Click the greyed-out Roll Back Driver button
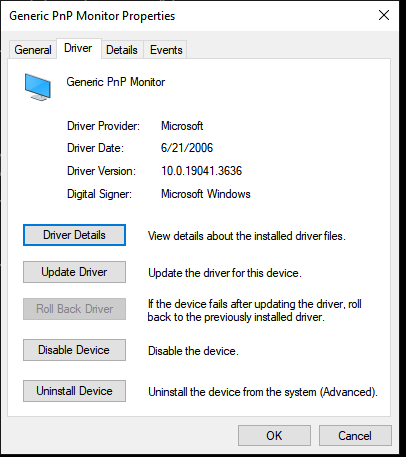This screenshot has width=406, height=457. click(74, 309)
